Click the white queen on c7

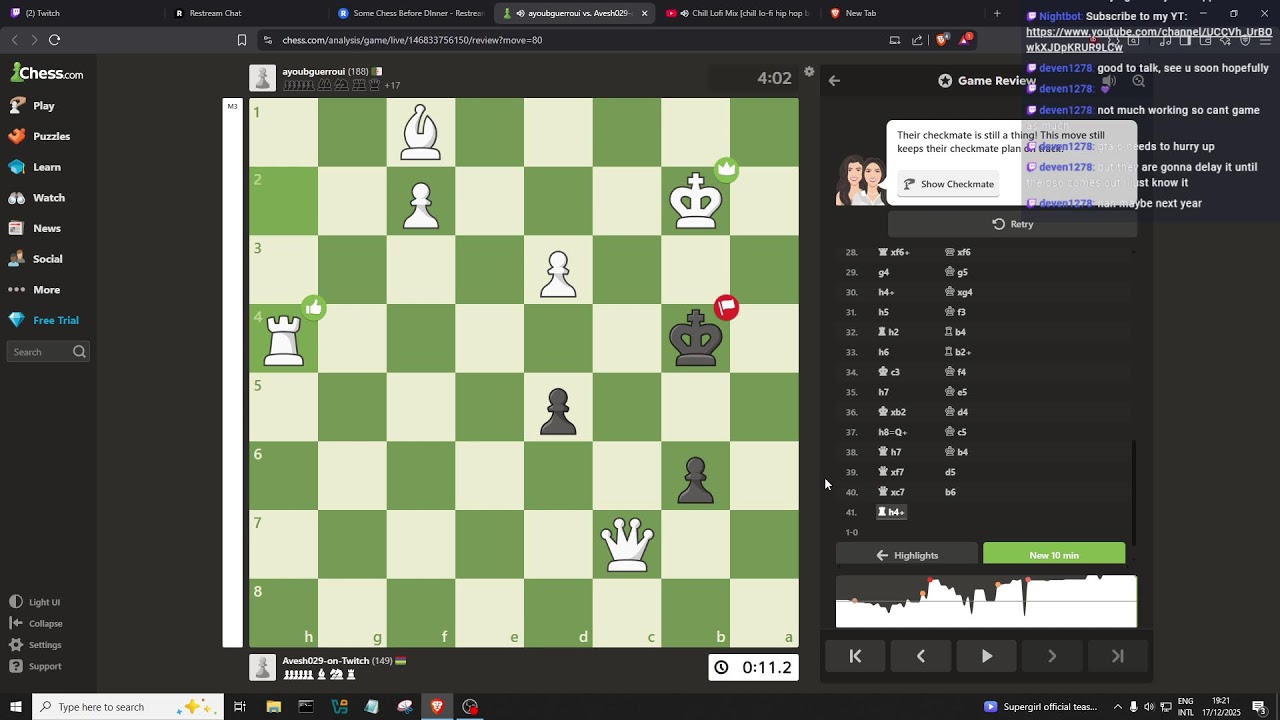click(627, 545)
